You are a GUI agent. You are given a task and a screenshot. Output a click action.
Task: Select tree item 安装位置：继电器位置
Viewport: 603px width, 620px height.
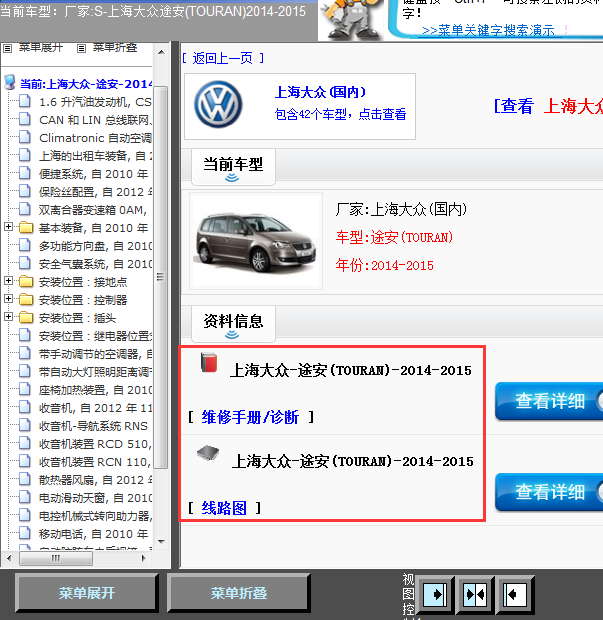click(x=95, y=336)
